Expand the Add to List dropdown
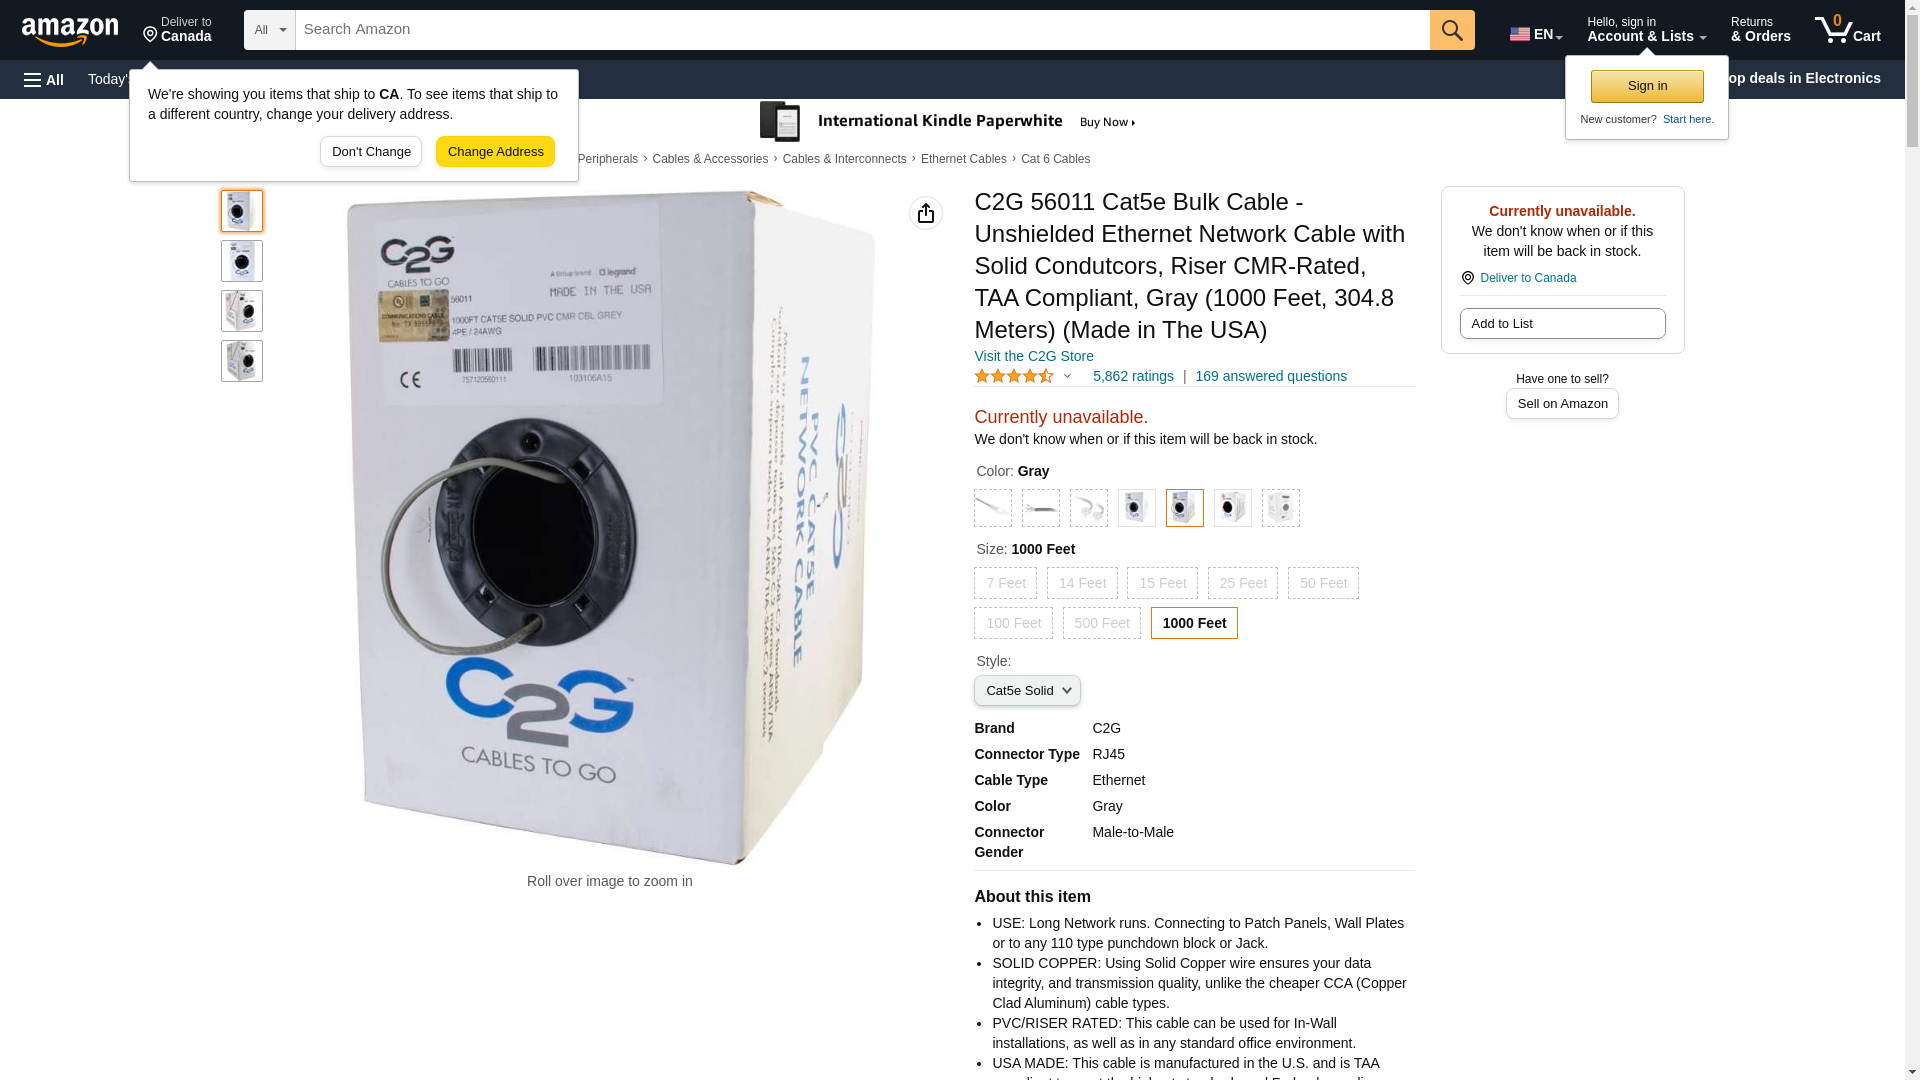 coord(1562,324)
